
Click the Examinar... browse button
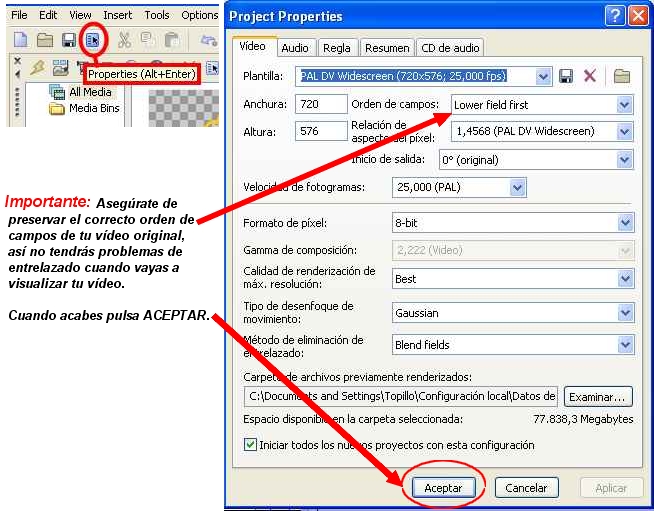[598, 397]
